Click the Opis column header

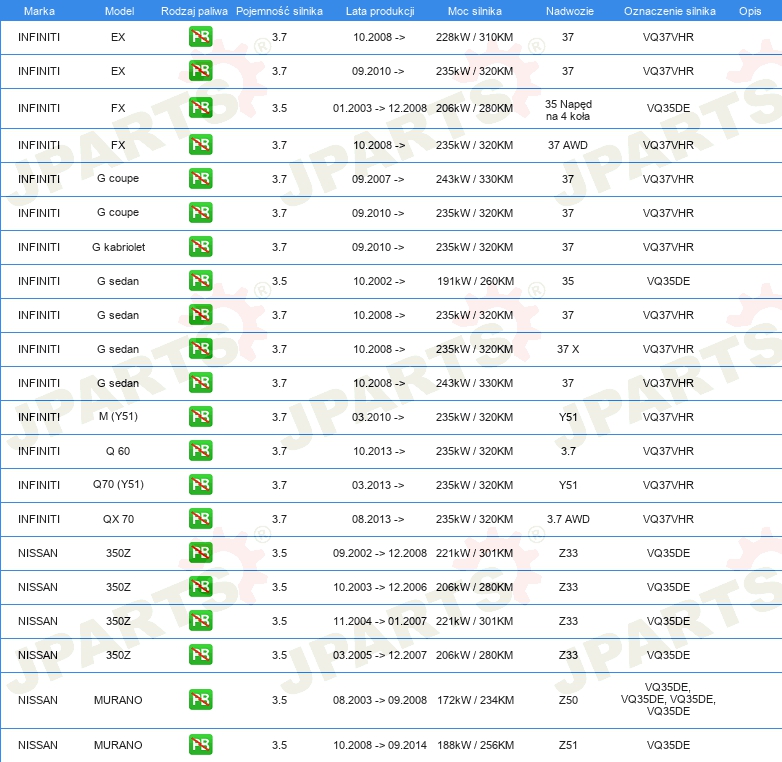(x=750, y=11)
